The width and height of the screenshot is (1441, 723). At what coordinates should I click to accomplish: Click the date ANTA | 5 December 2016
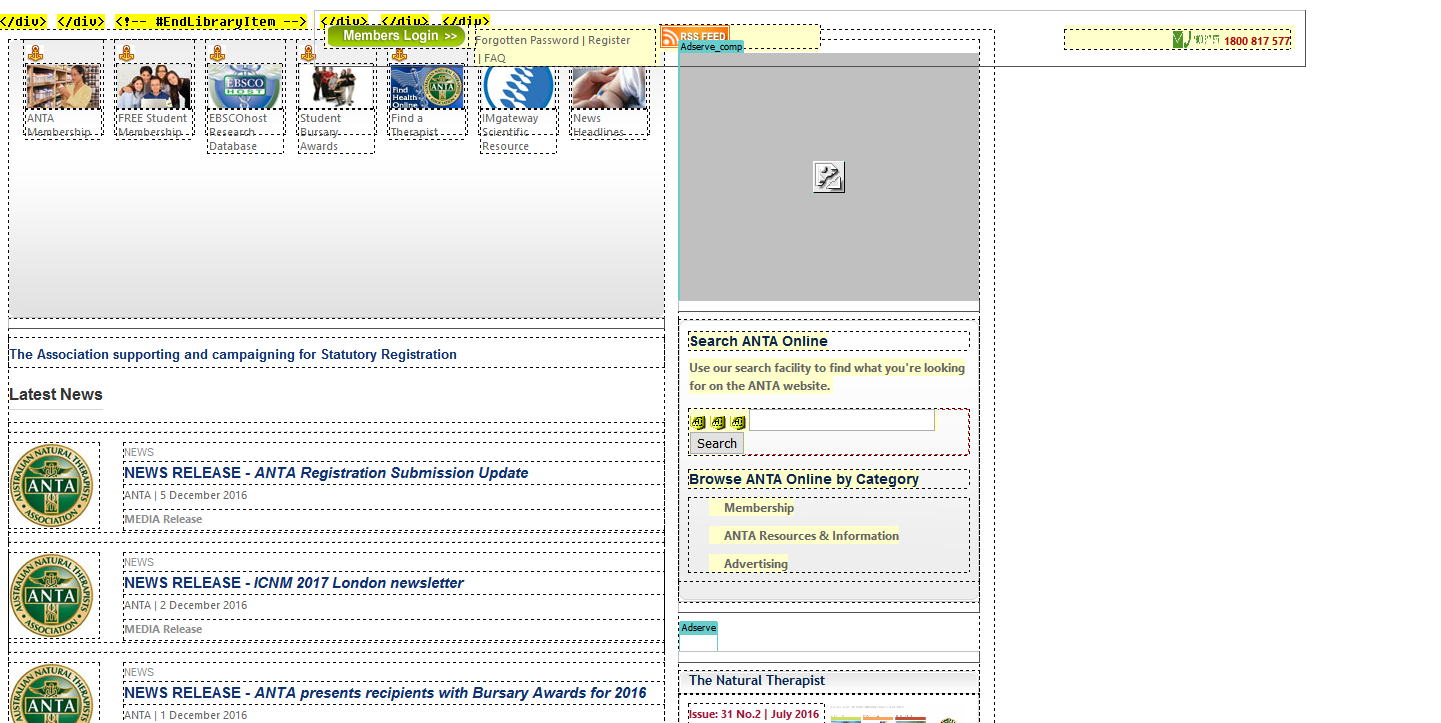[x=185, y=495]
